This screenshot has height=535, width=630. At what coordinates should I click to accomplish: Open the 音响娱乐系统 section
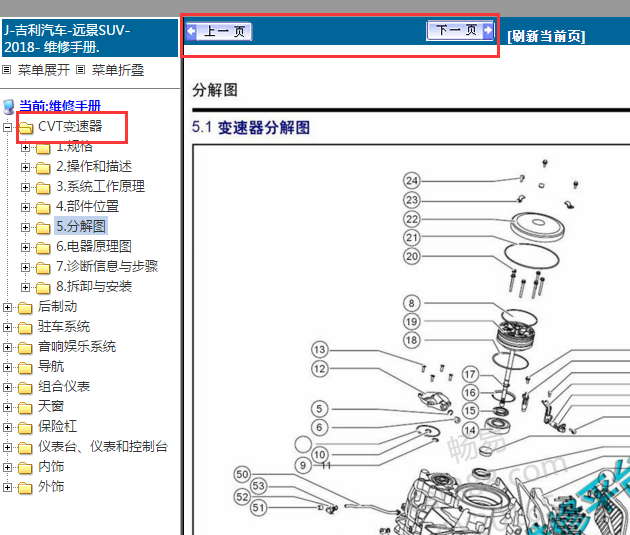77,346
